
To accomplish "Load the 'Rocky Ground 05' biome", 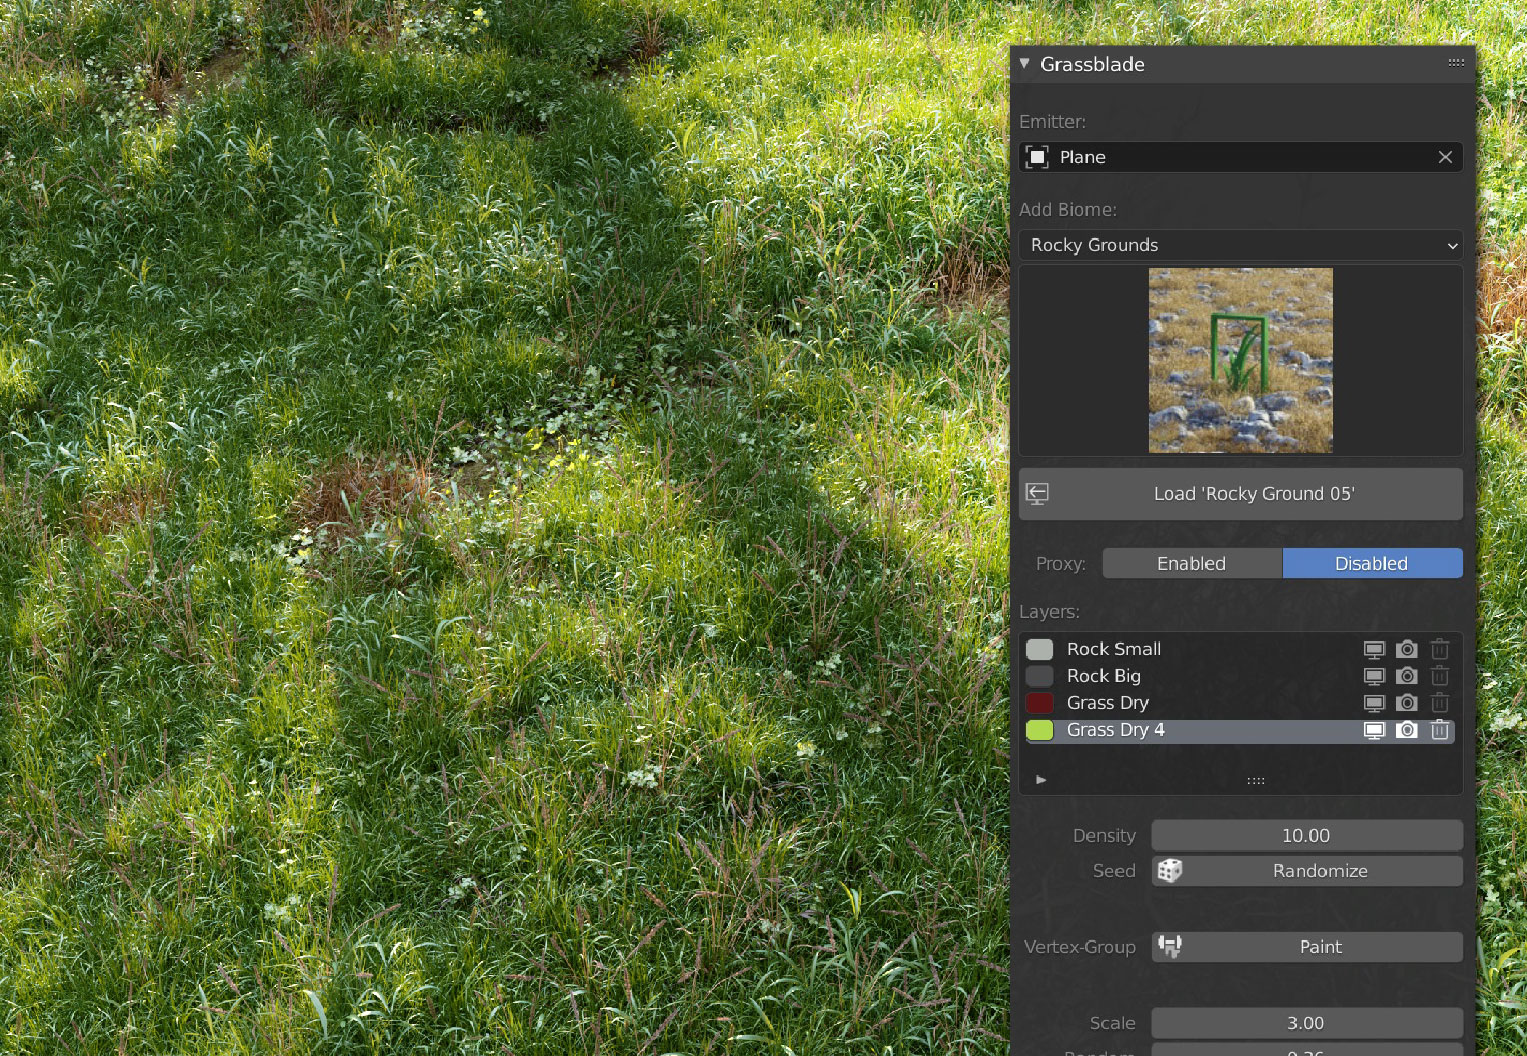I will point(1241,494).
